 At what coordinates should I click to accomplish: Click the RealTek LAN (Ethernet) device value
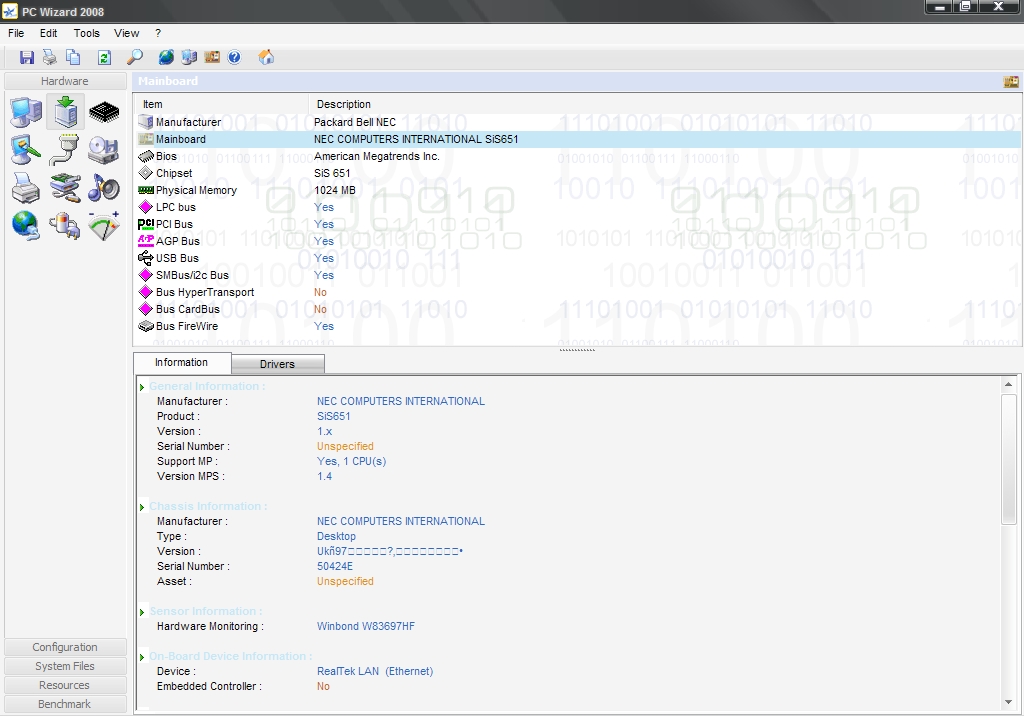(375, 671)
